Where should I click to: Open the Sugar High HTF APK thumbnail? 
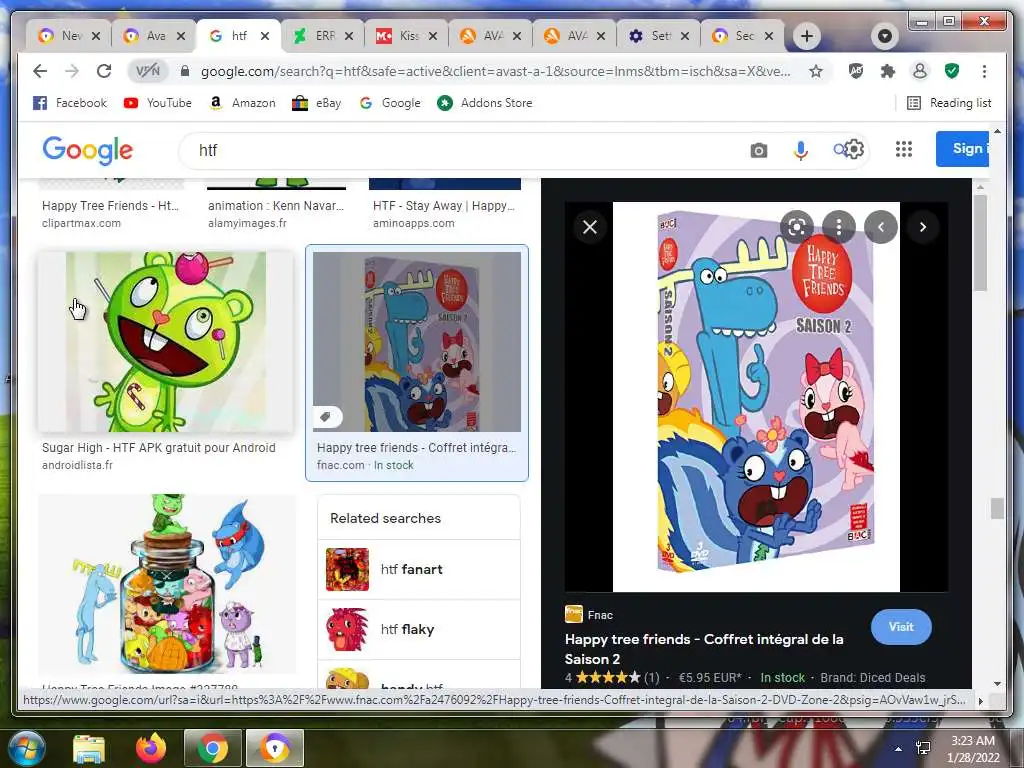[x=165, y=342]
